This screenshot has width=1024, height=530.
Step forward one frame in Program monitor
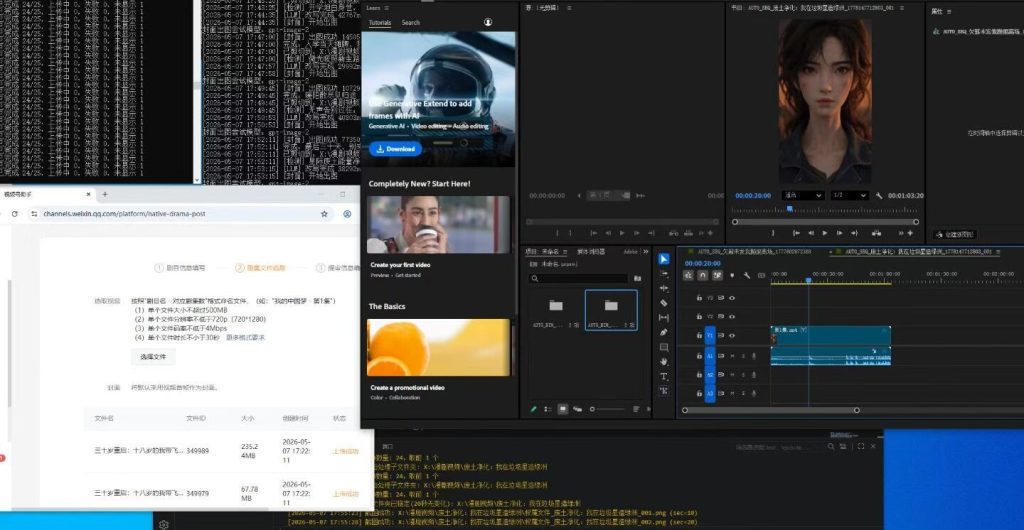click(x=839, y=233)
